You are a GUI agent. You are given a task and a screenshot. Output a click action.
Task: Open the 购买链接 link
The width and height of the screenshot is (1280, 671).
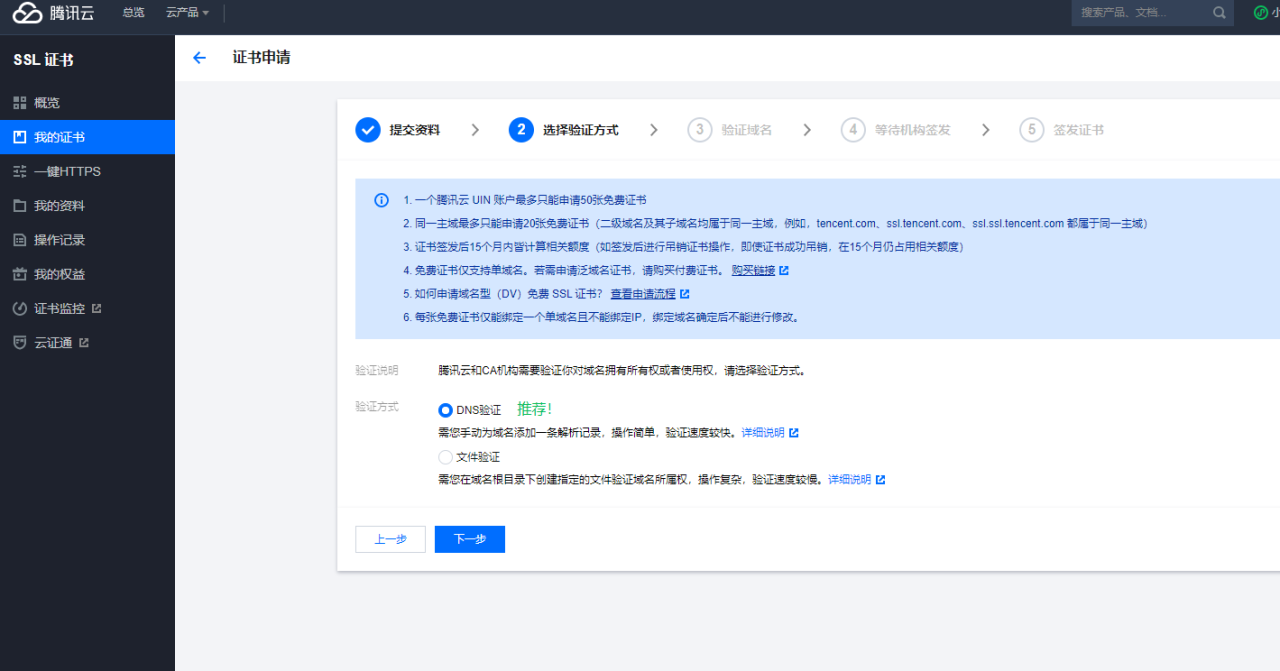[x=753, y=271]
